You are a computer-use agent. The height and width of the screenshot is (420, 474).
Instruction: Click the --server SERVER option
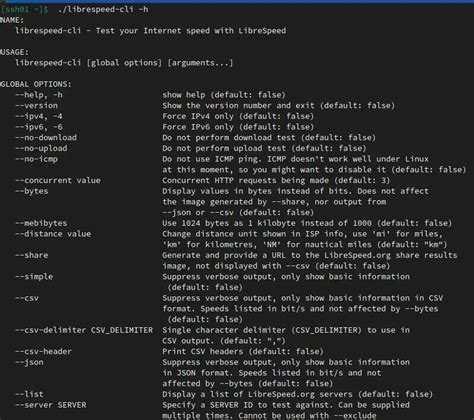51,405
